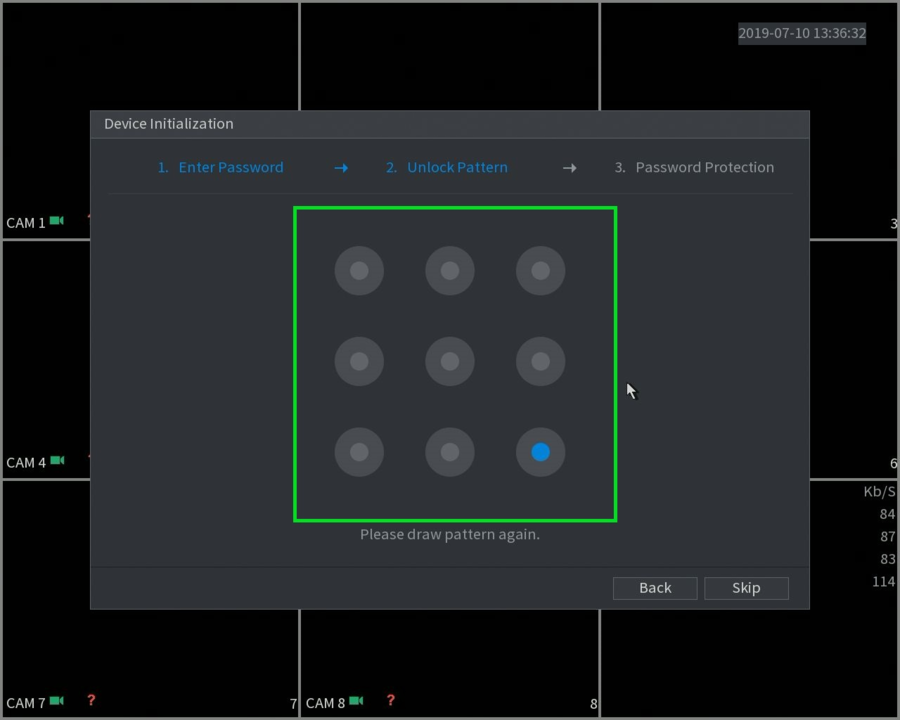
Task: Click the CAM 8 green camera icon
Action: point(356,700)
